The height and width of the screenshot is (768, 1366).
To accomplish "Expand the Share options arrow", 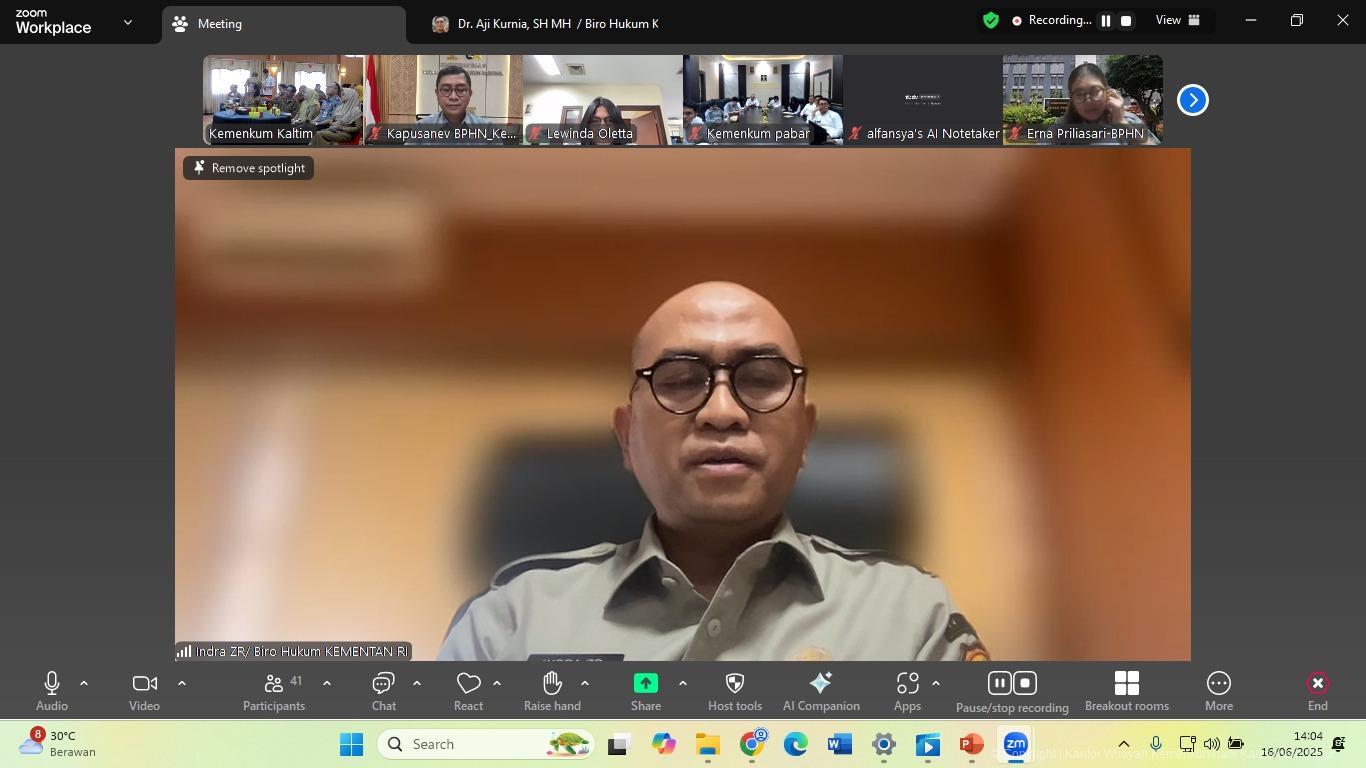I will 683,684.
